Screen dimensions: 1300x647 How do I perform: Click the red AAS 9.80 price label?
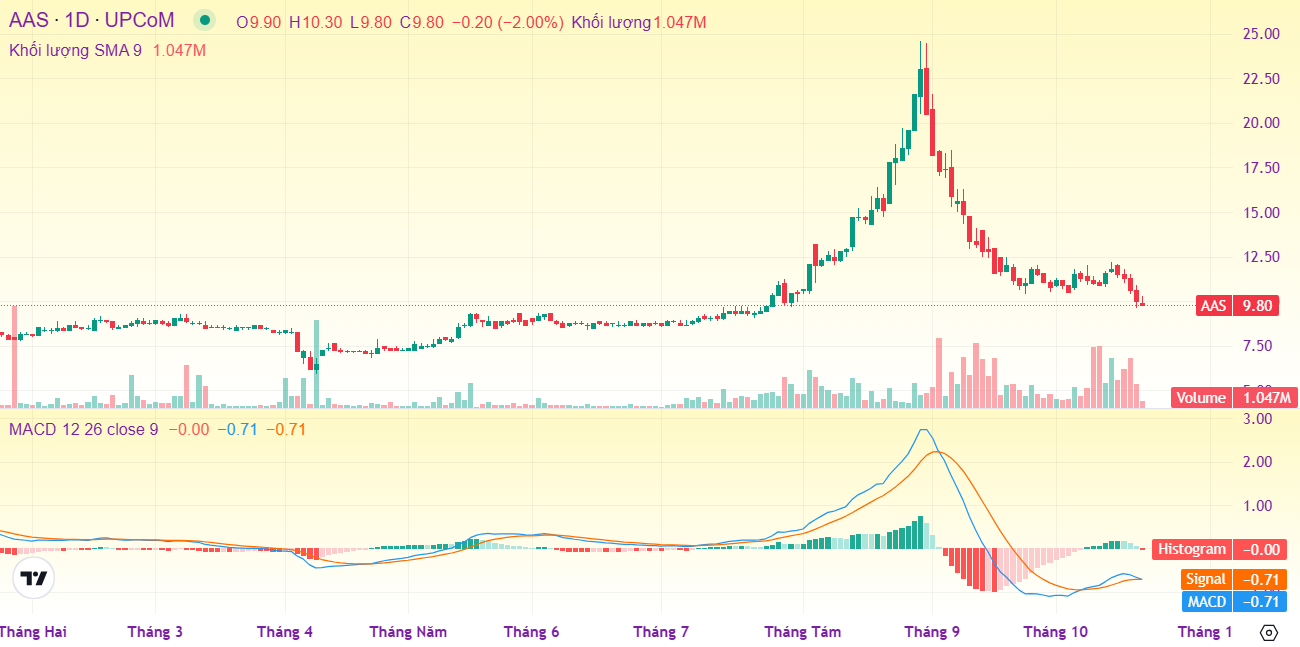pos(1238,306)
